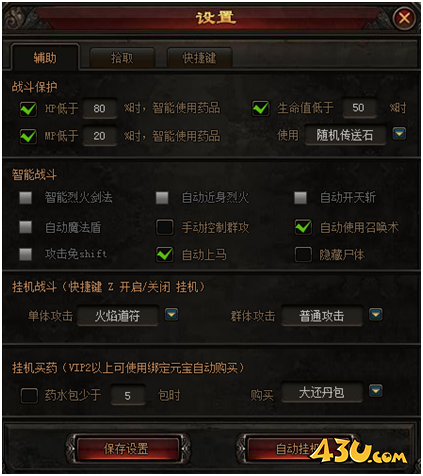The image size is (423, 476).
Task: Enable the 隐藏尸体 checkbox
Action: pos(303,254)
